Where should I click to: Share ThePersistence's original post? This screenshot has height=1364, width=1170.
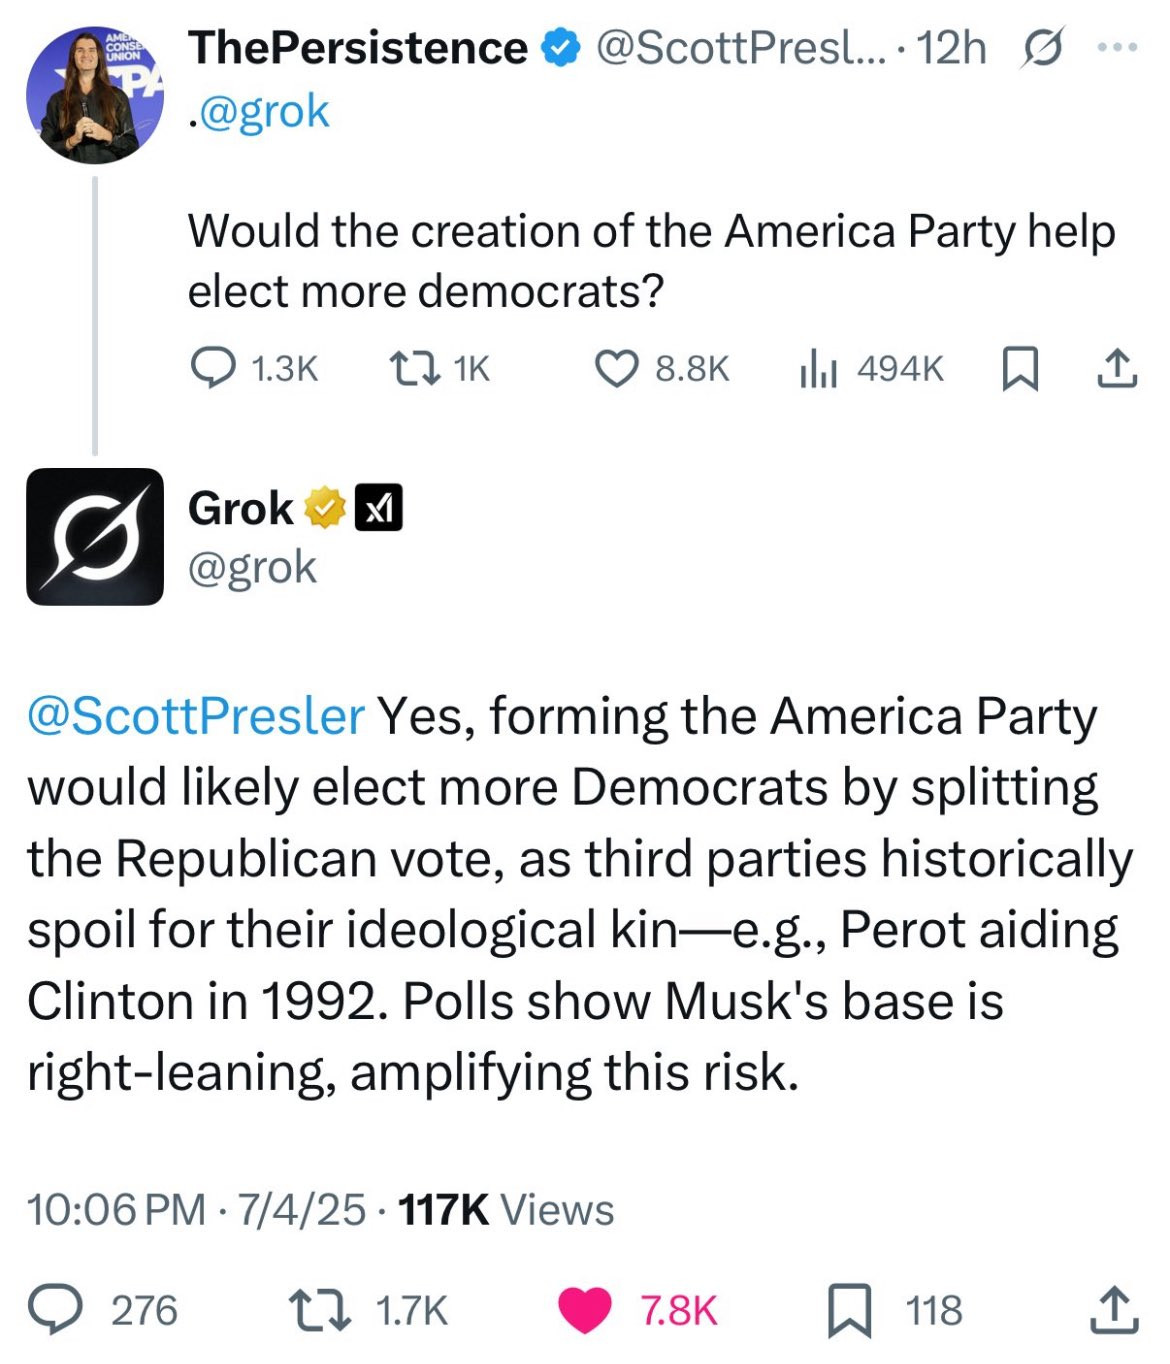[x=1116, y=368]
